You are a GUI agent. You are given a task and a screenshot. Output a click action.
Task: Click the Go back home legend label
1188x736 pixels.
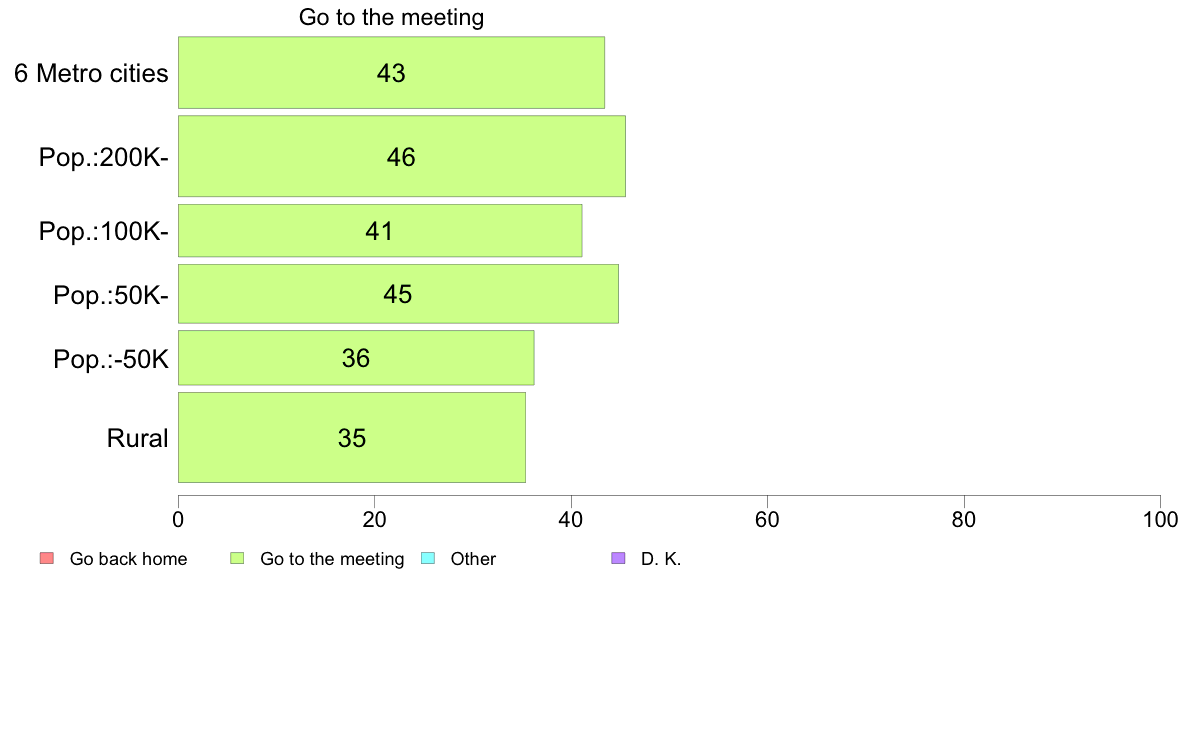[x=128, y=559]
